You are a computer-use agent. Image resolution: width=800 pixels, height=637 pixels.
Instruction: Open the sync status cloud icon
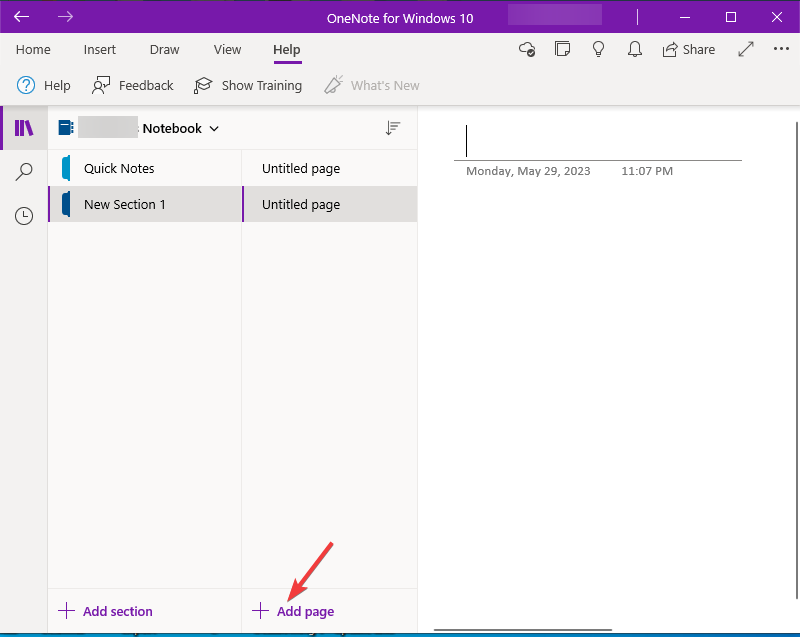pos(527,49)
